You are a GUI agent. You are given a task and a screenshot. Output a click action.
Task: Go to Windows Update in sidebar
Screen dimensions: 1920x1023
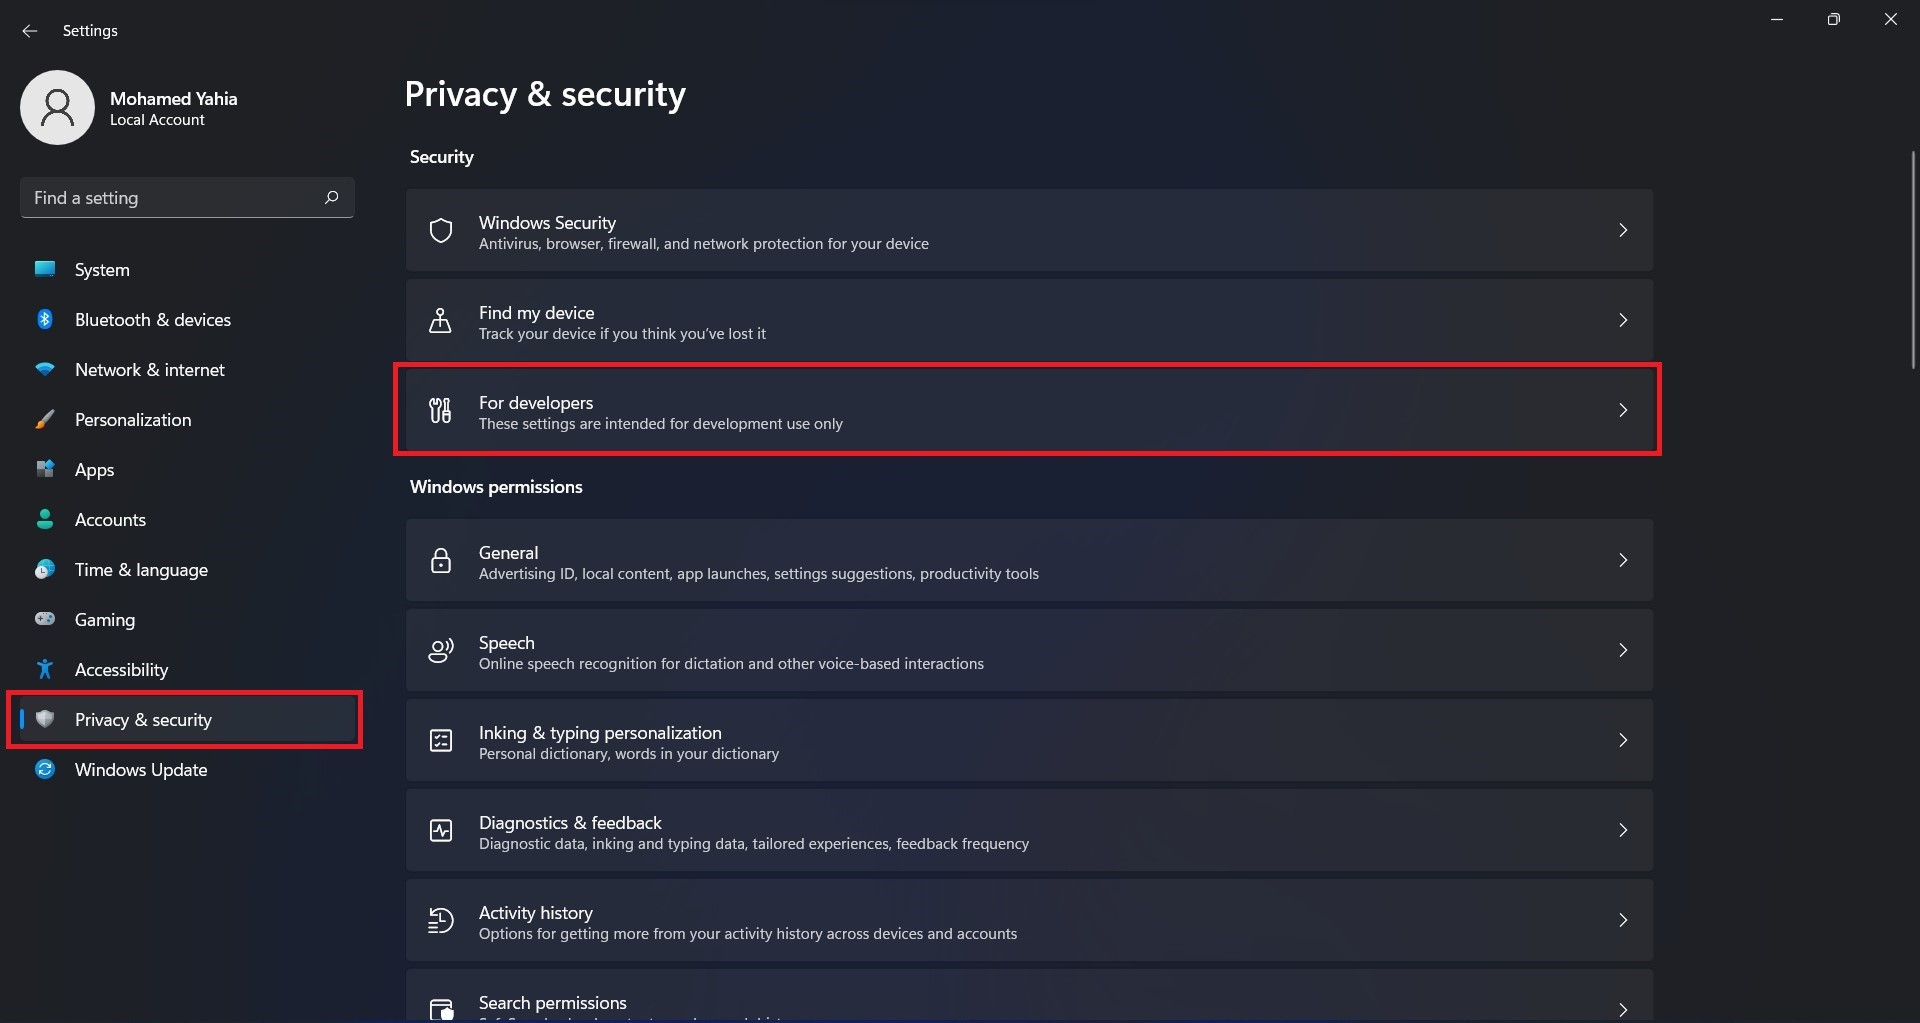click(141, 770)
